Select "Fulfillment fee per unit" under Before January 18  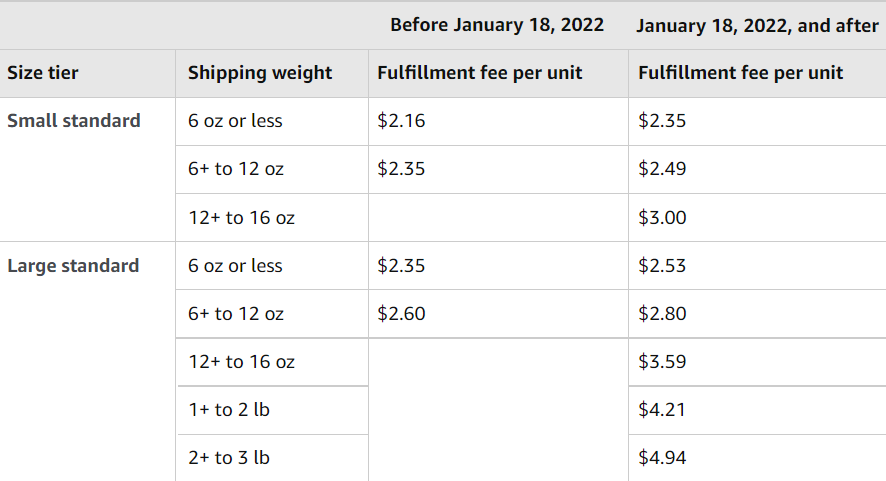[480, 73]
